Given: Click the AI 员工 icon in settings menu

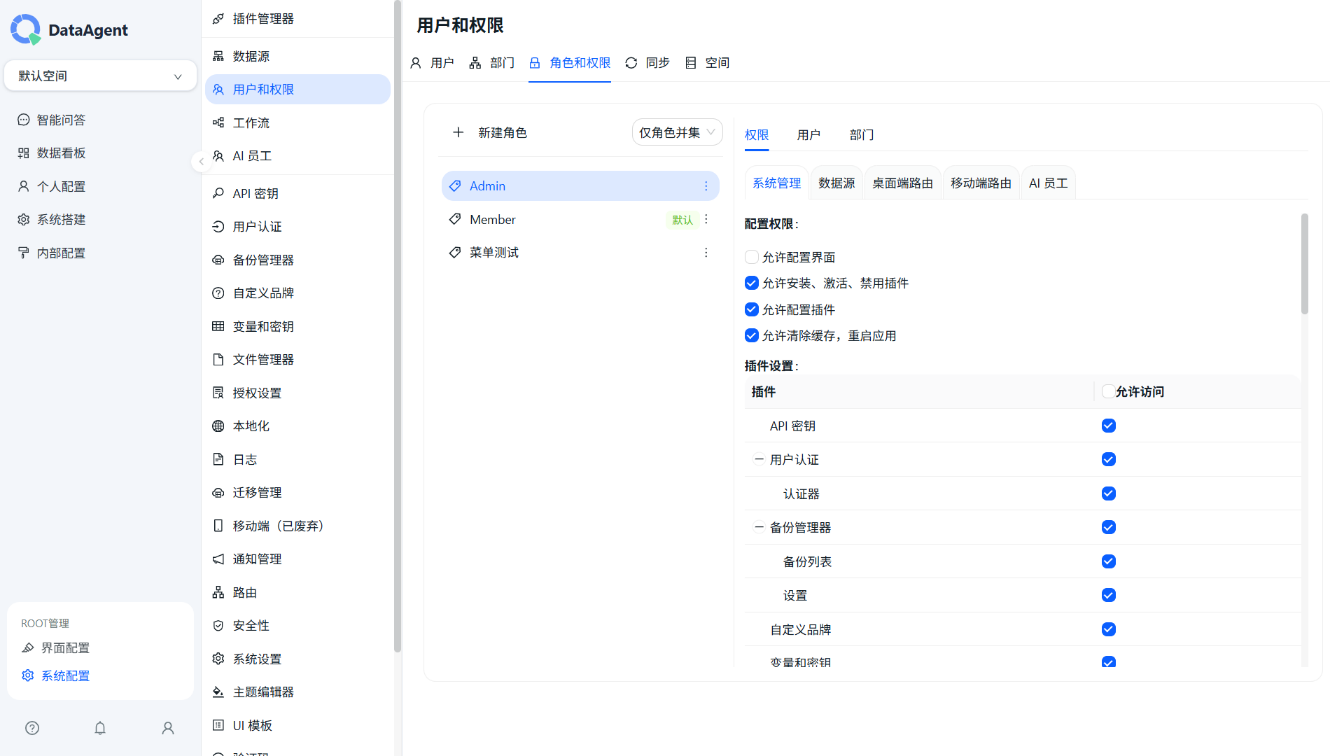Looking at the screenshot, I should click(218, 156).
